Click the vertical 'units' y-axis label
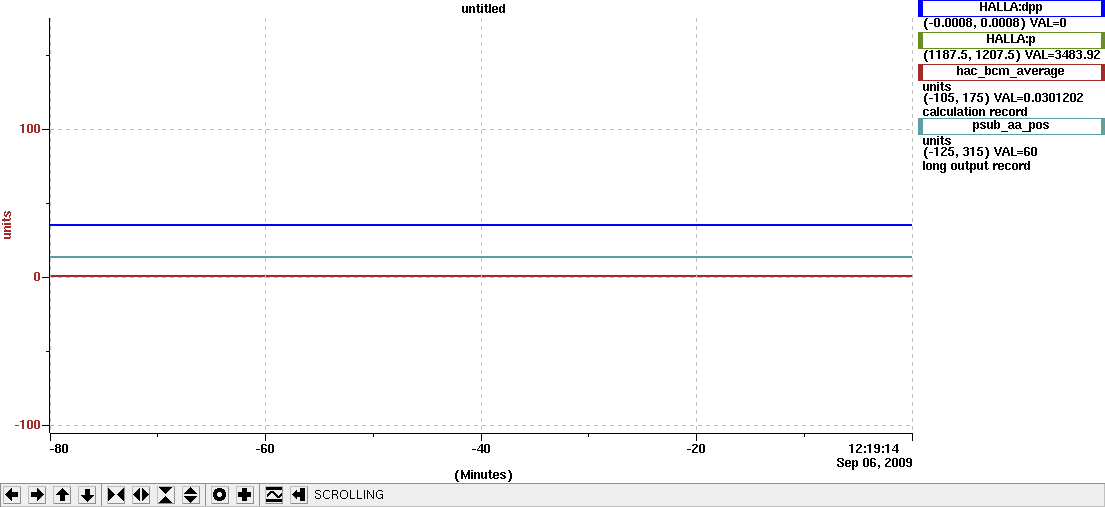This screenshot has width=1105, height=507. tap(8, 223)
